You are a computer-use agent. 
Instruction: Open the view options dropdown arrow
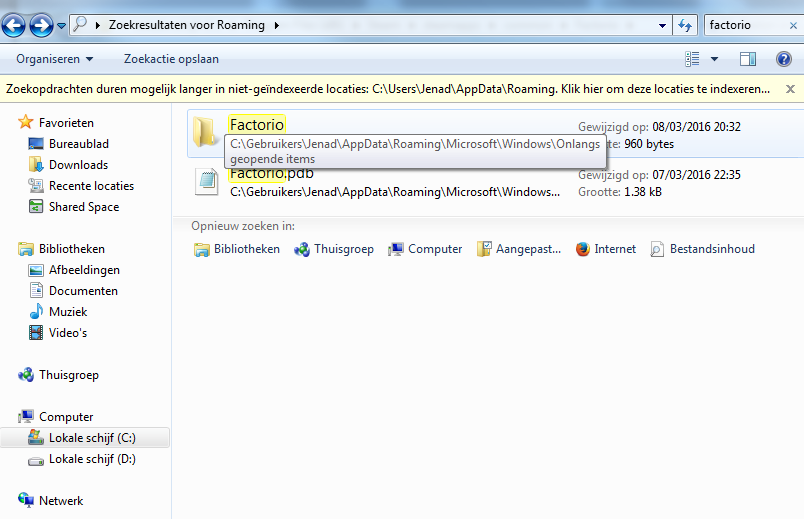click(714, 59)
